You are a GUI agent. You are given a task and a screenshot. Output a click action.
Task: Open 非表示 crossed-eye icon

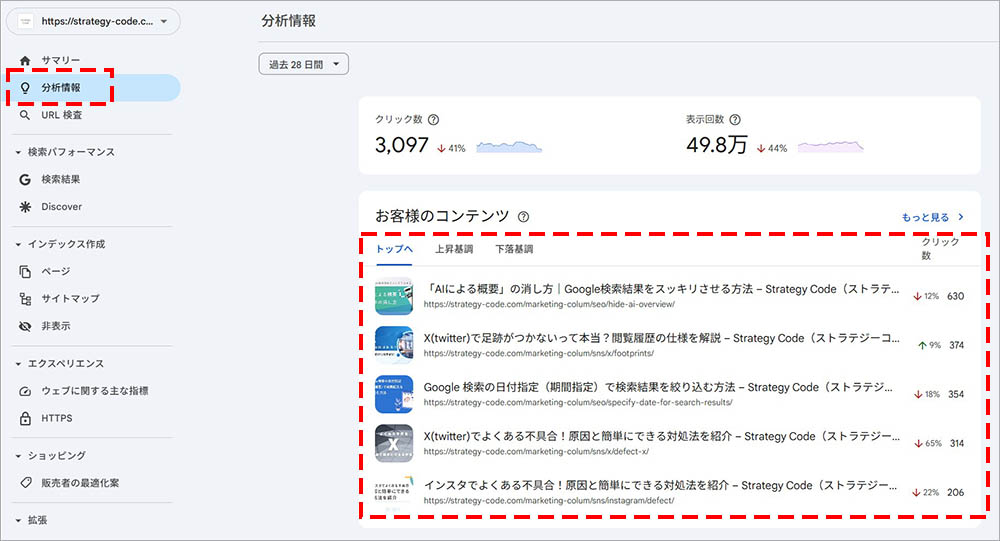pyautogui.click(x=25, y=326)
